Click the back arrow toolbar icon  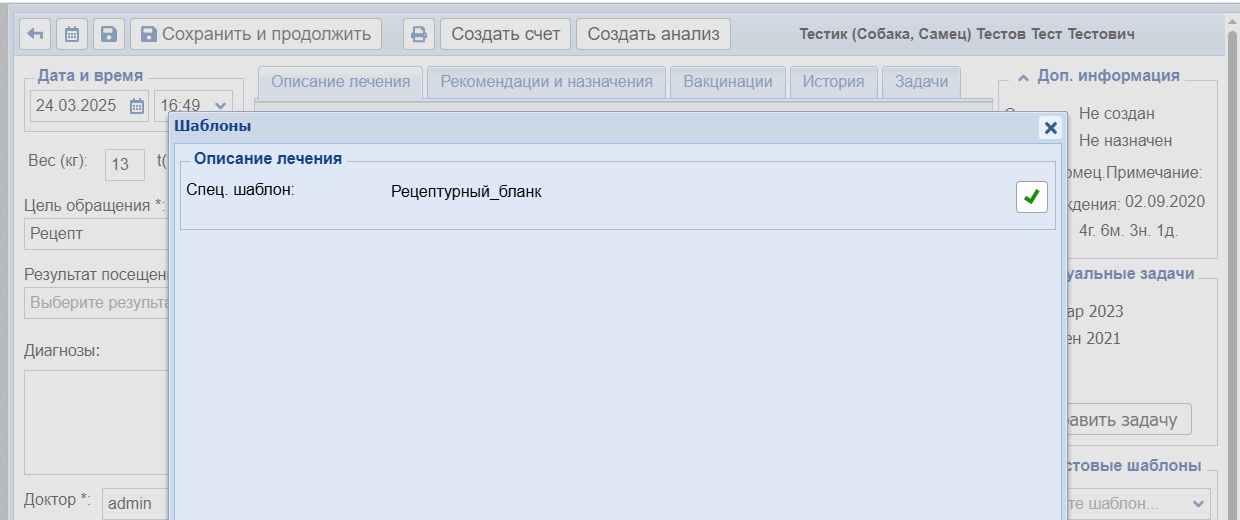(35, 34)
